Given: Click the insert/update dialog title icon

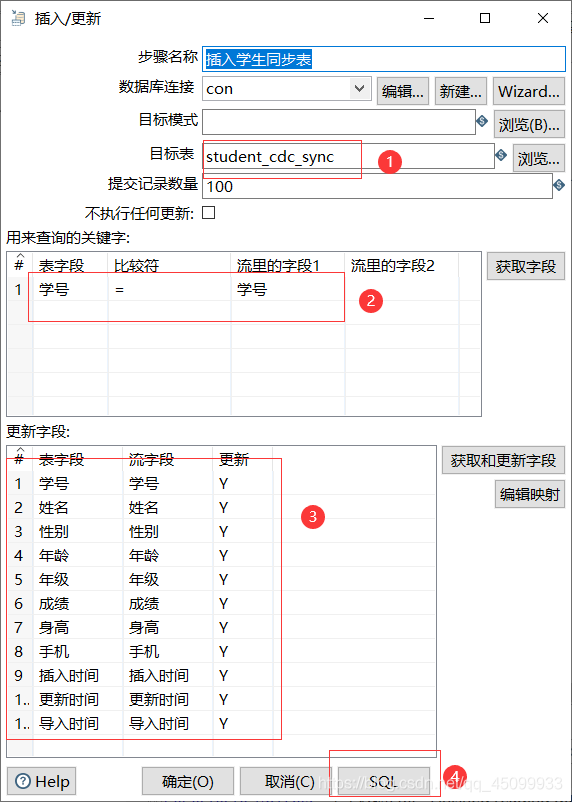Looking at the screenshot, I should pos(18,18).
